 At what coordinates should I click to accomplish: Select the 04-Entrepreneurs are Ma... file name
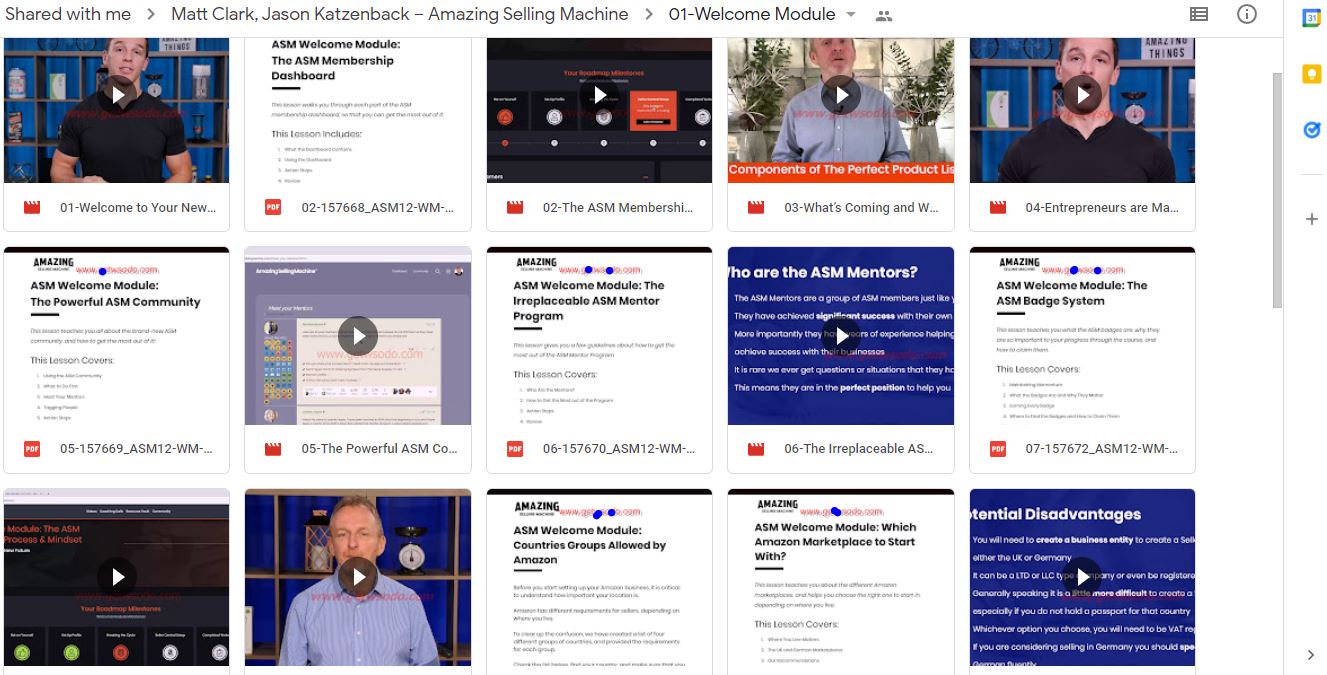pyautogui.click(x=1102, y=208)
